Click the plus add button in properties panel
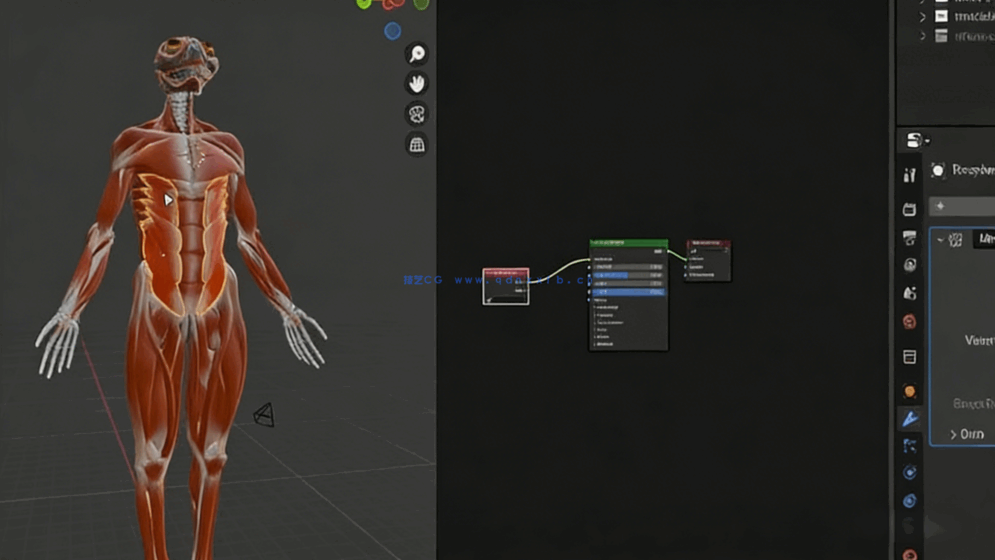The width and height of the screenshot is (995, 560). [940, 206]
